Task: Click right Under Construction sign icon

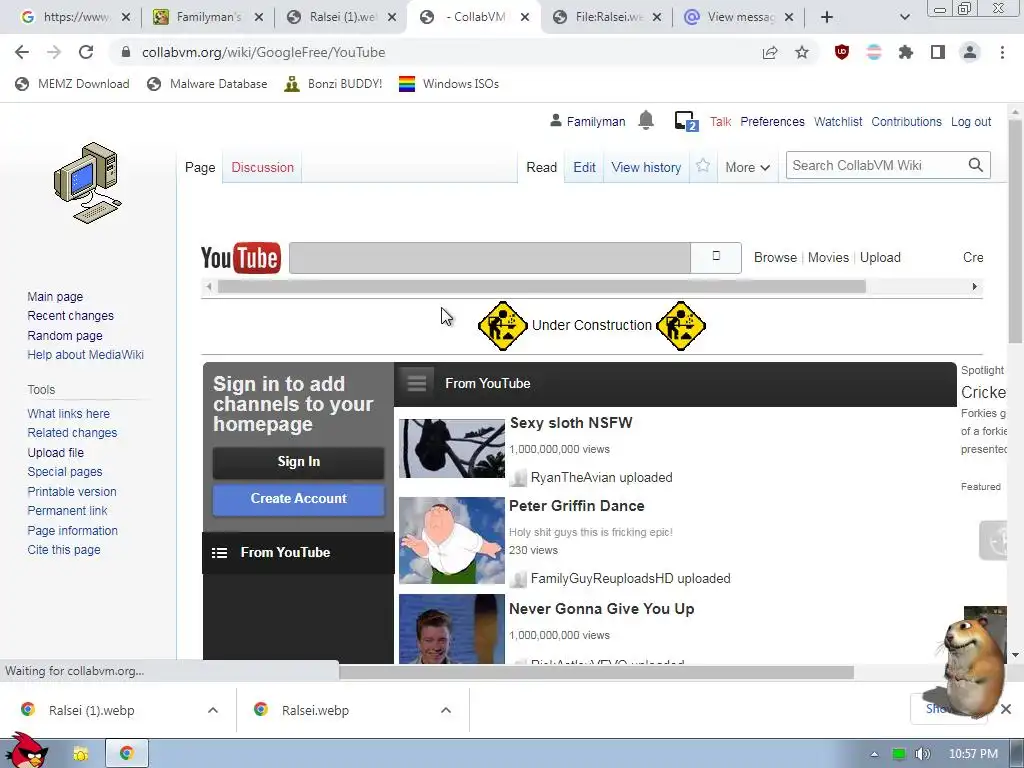Action: click(x=680, y=325)
